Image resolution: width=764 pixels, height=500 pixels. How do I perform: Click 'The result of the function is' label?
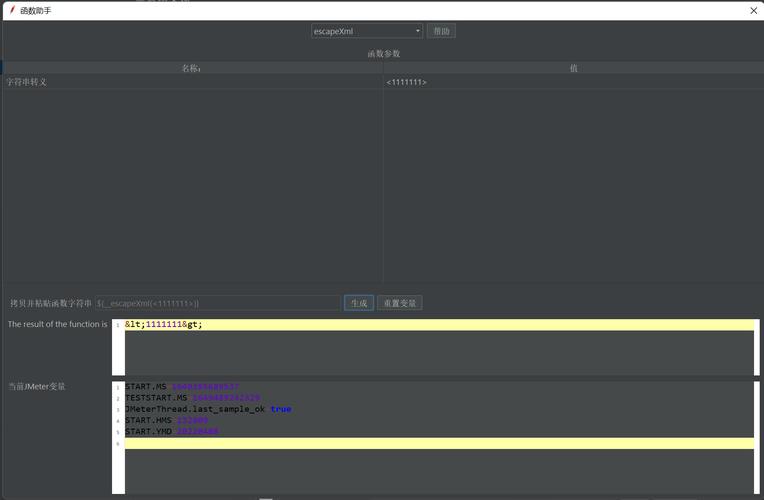pos(57,324)
